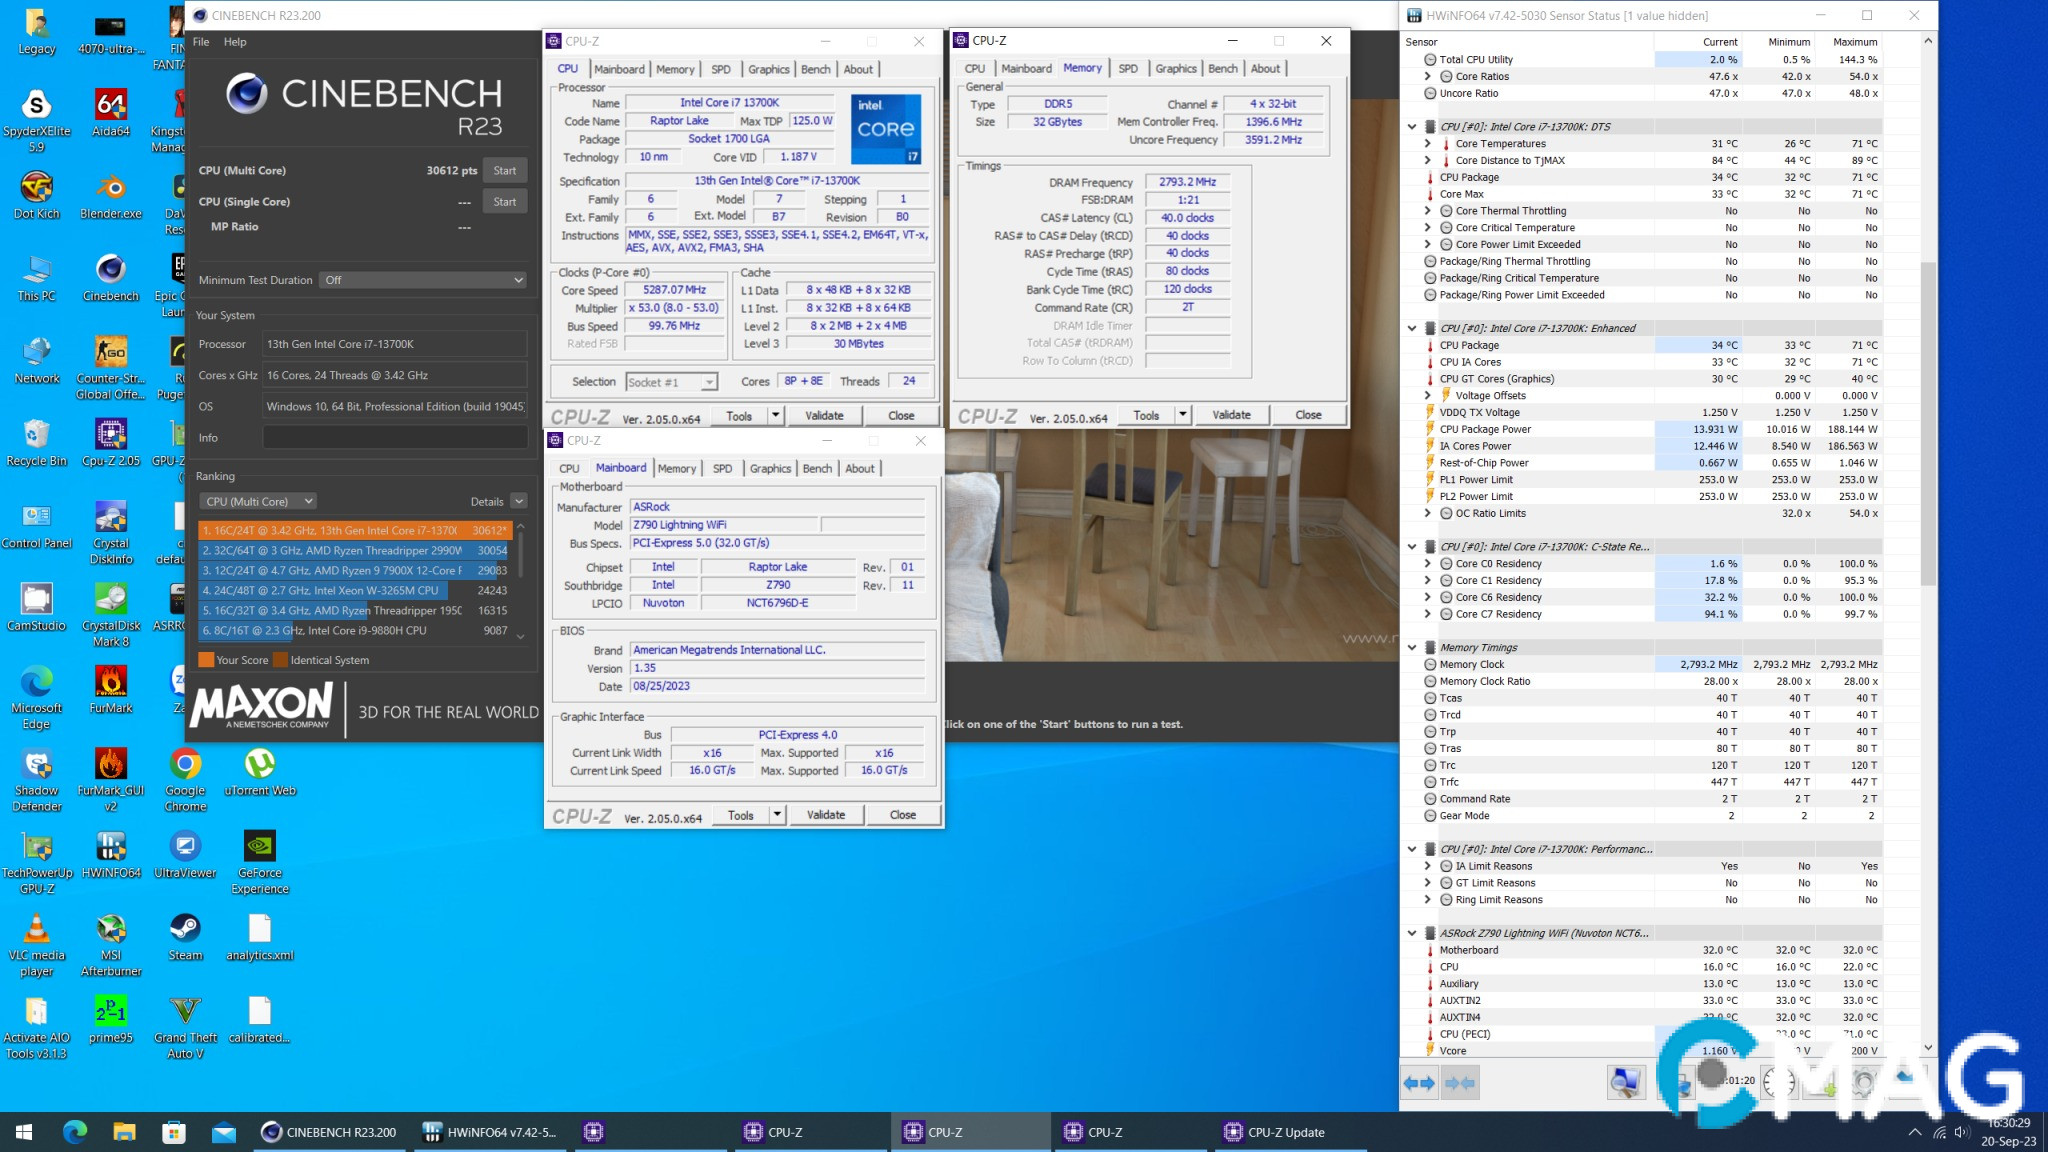The width and height of the screenshot is (2048, 1152).
Task: Switch to the SPD tab in CPU-Z
Action: (722, 468)
